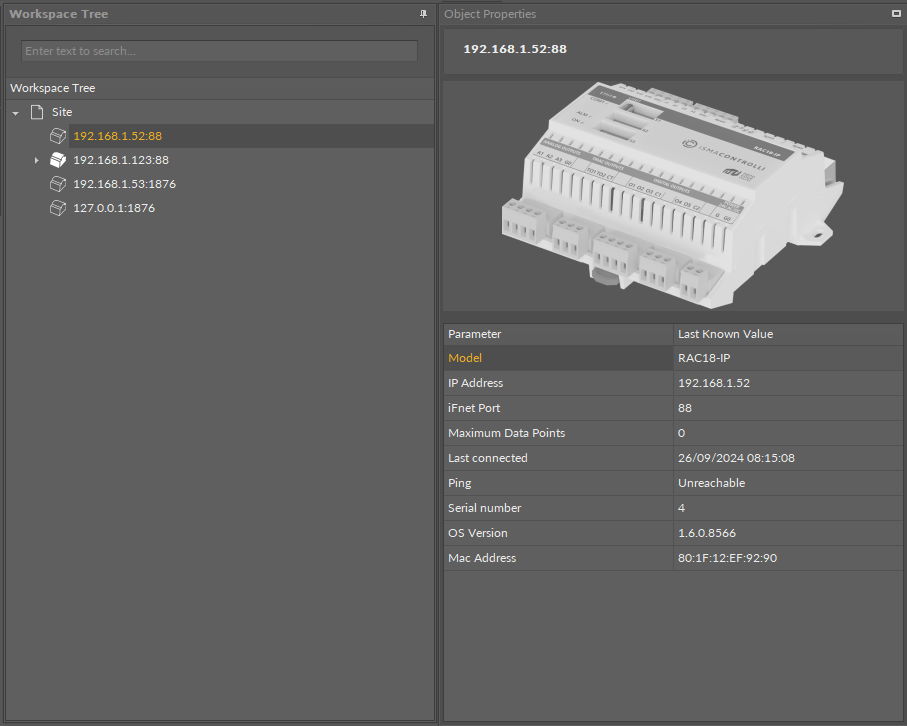Select the Site label in the tree
The image size is (907, 726).
[x=62, y=112]
